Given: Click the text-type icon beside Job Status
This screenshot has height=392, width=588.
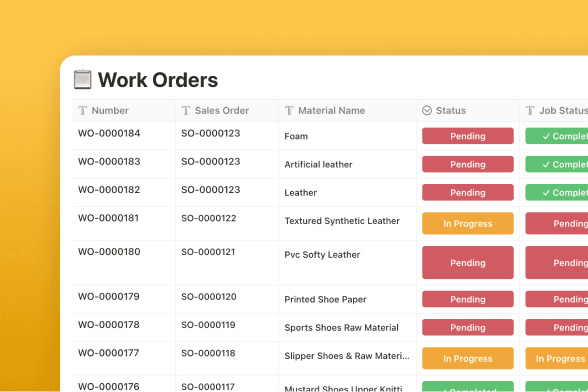Looking at the screenshot, I should tap(530, 111).
